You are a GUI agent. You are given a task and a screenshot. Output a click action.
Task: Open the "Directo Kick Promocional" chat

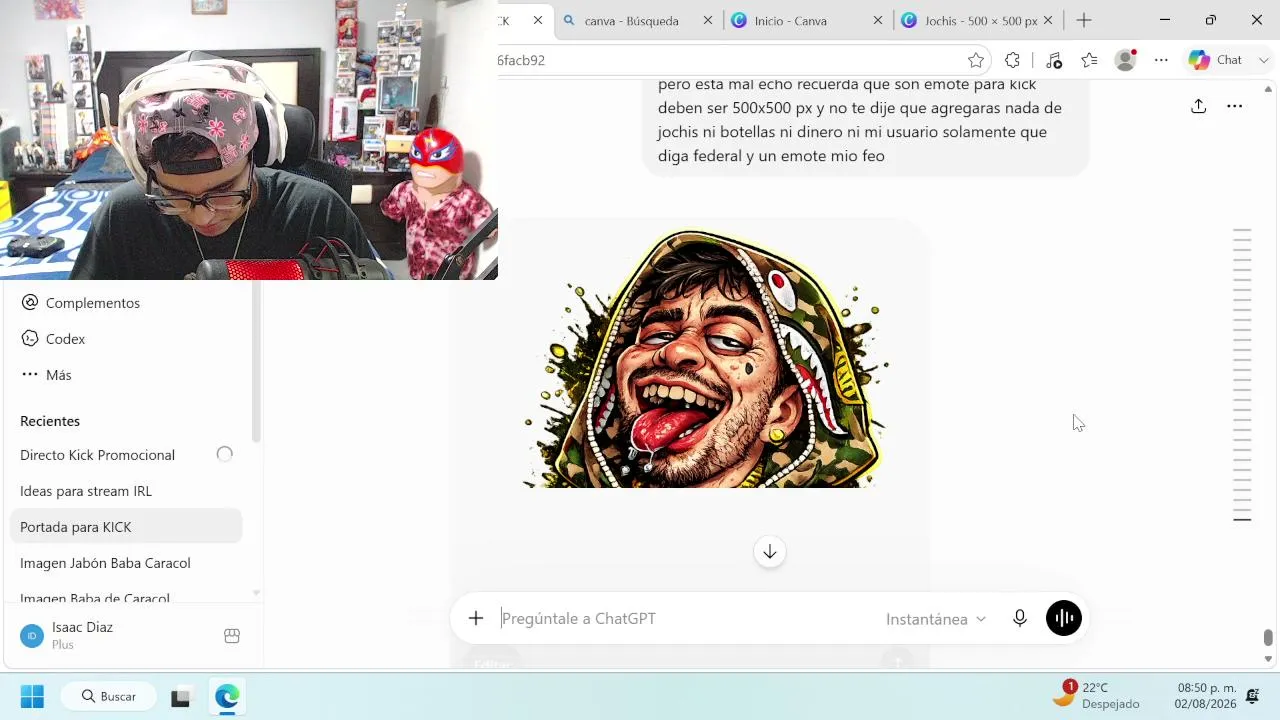click(x=127, y=455)
